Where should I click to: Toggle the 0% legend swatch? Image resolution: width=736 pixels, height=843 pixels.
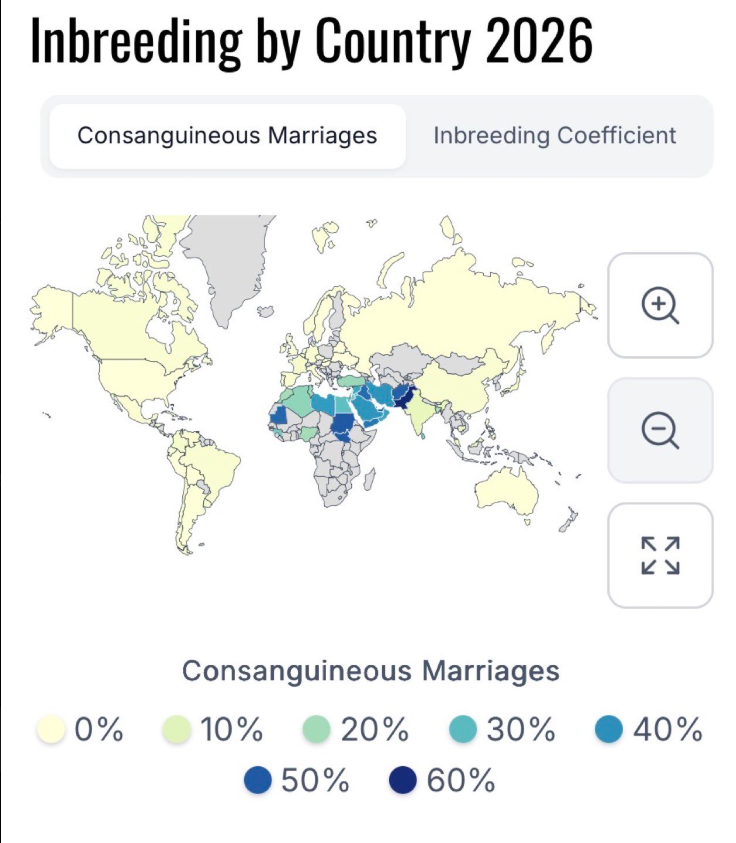click(x=51, y=730)
